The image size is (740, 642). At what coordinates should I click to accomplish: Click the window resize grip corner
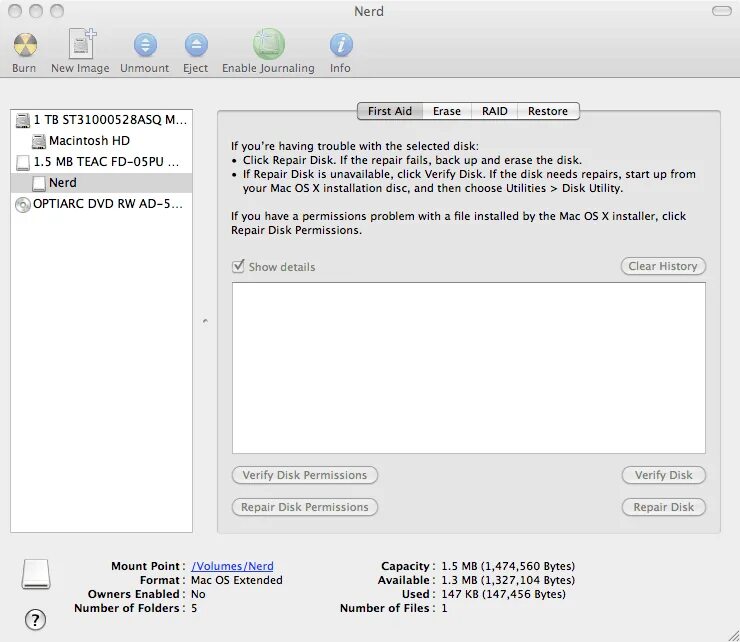733,635
